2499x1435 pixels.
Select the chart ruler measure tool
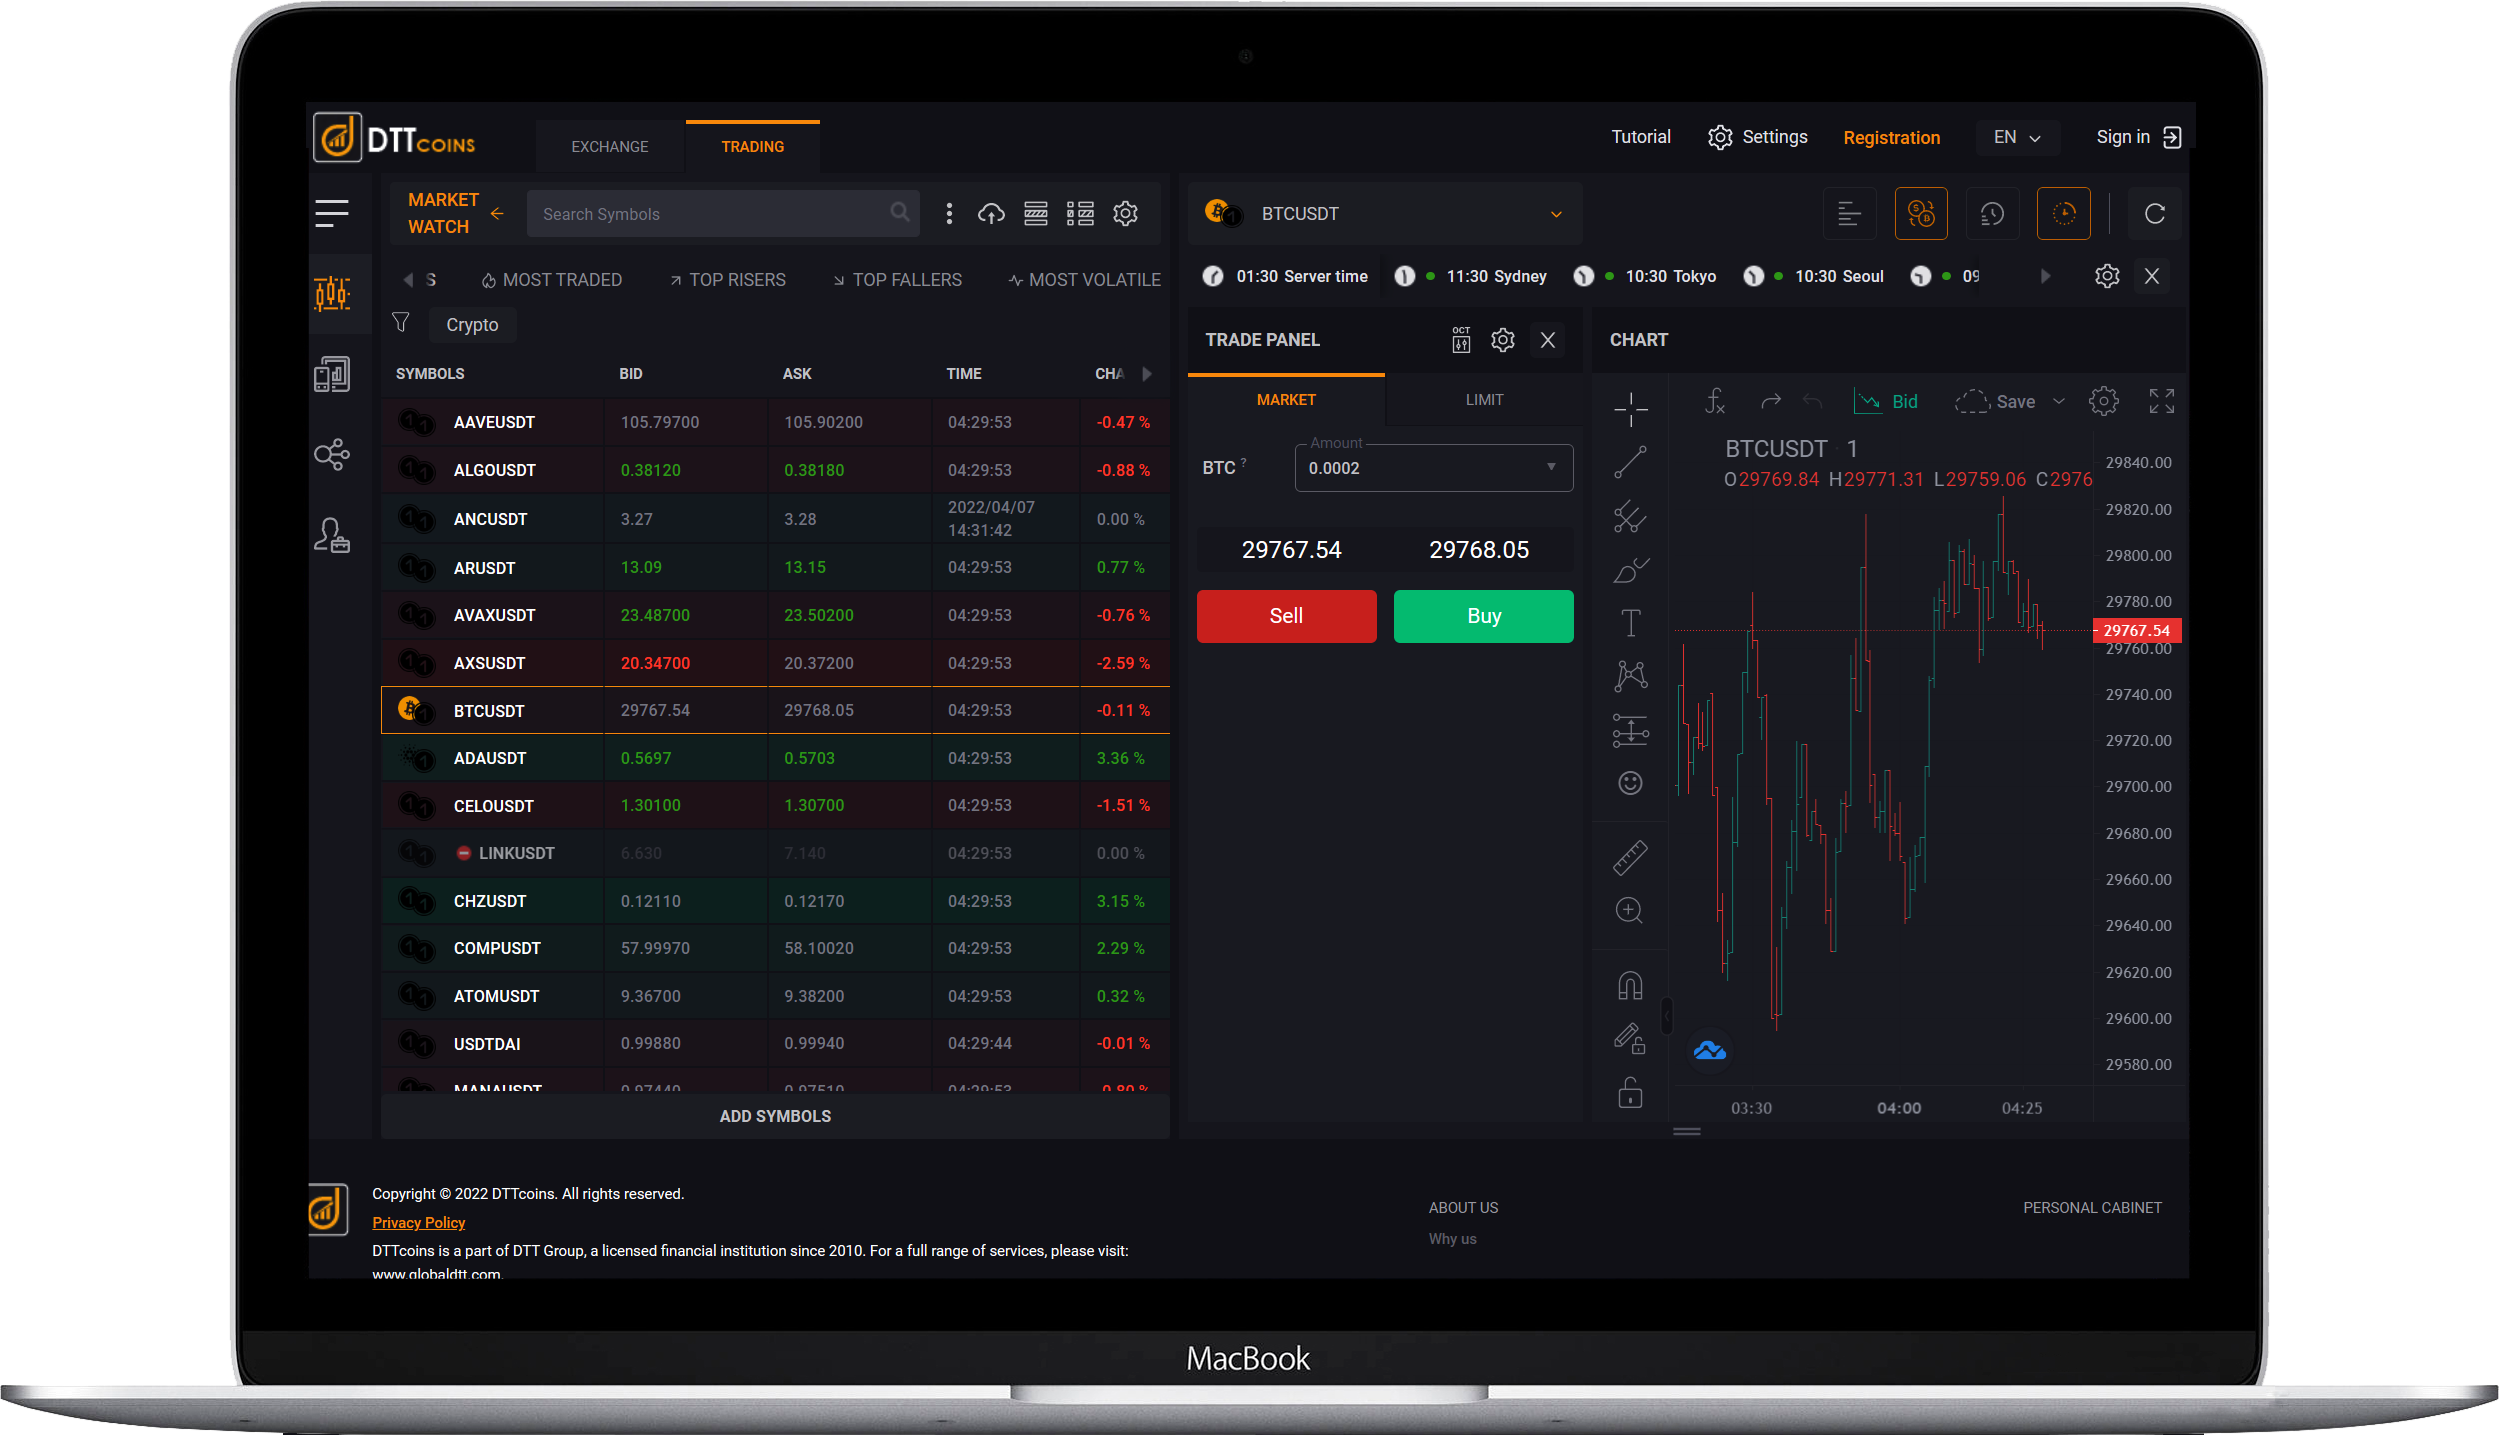tap(1631, 858)
